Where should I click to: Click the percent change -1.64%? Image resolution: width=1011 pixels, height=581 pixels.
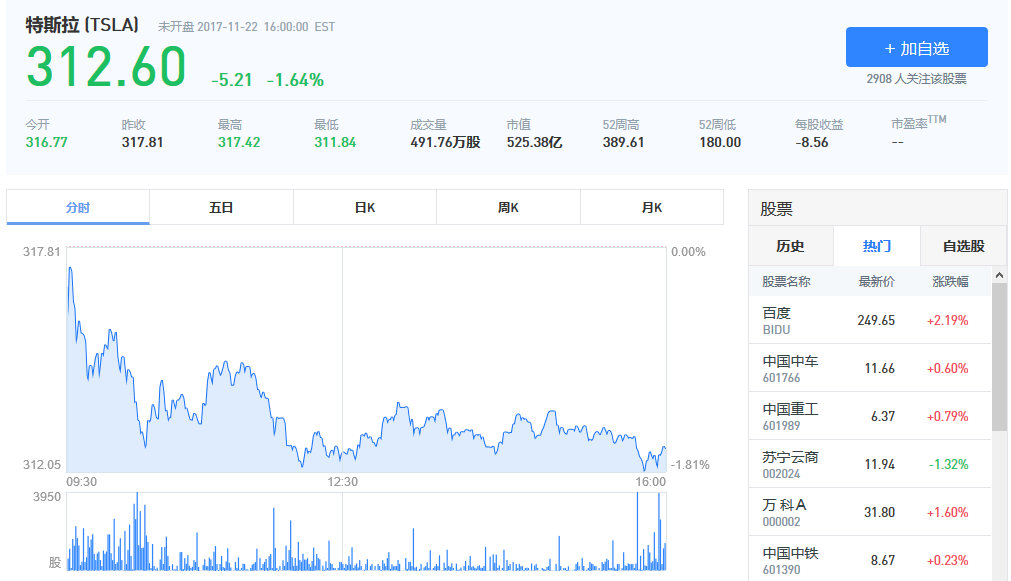tap(295, 80)
